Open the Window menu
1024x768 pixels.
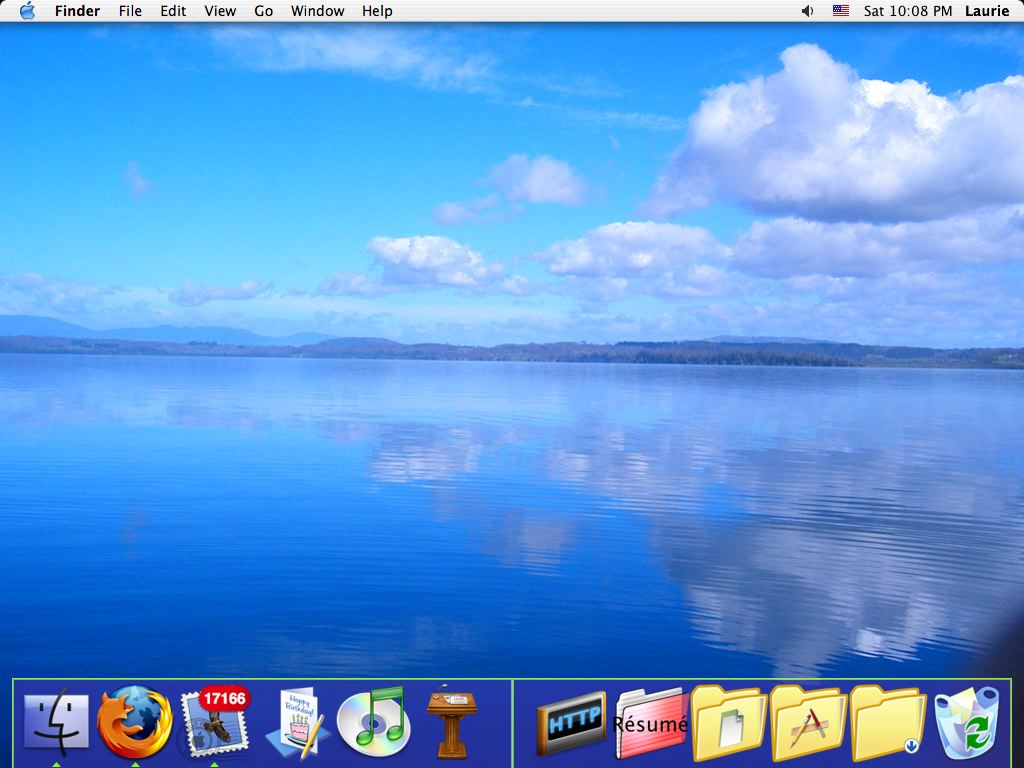coord(317,11)
